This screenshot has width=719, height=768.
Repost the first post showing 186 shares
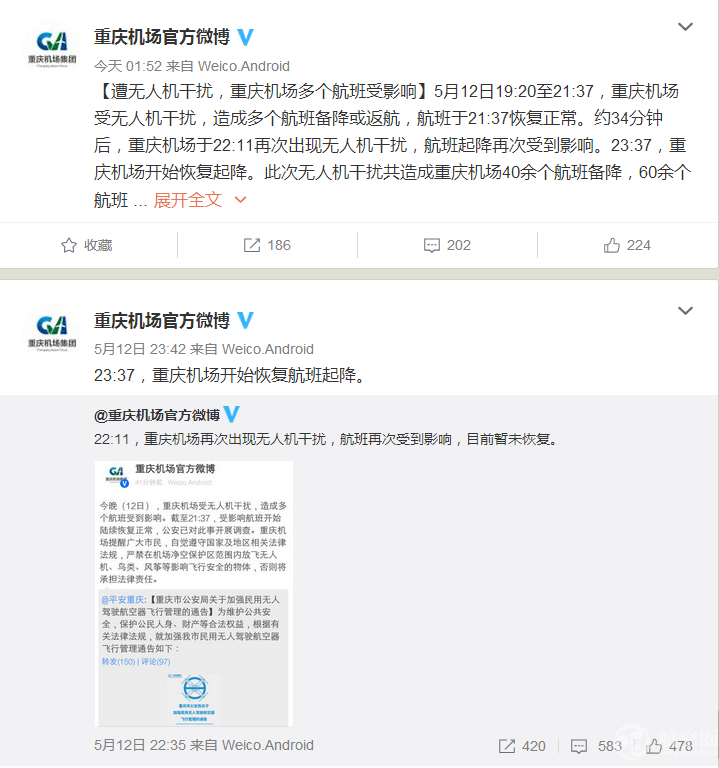267,245
